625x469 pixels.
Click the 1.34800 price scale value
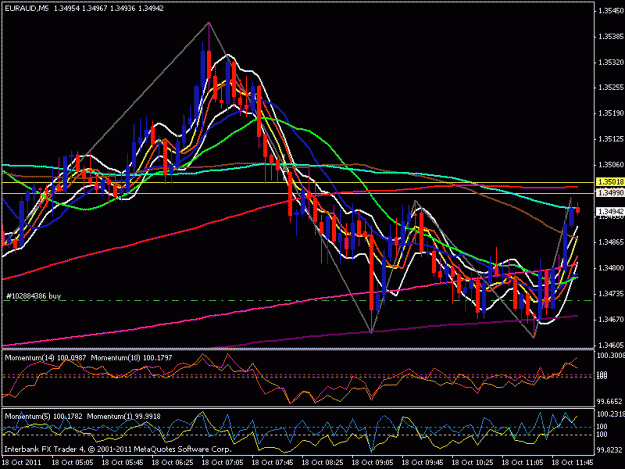[611, 268]
